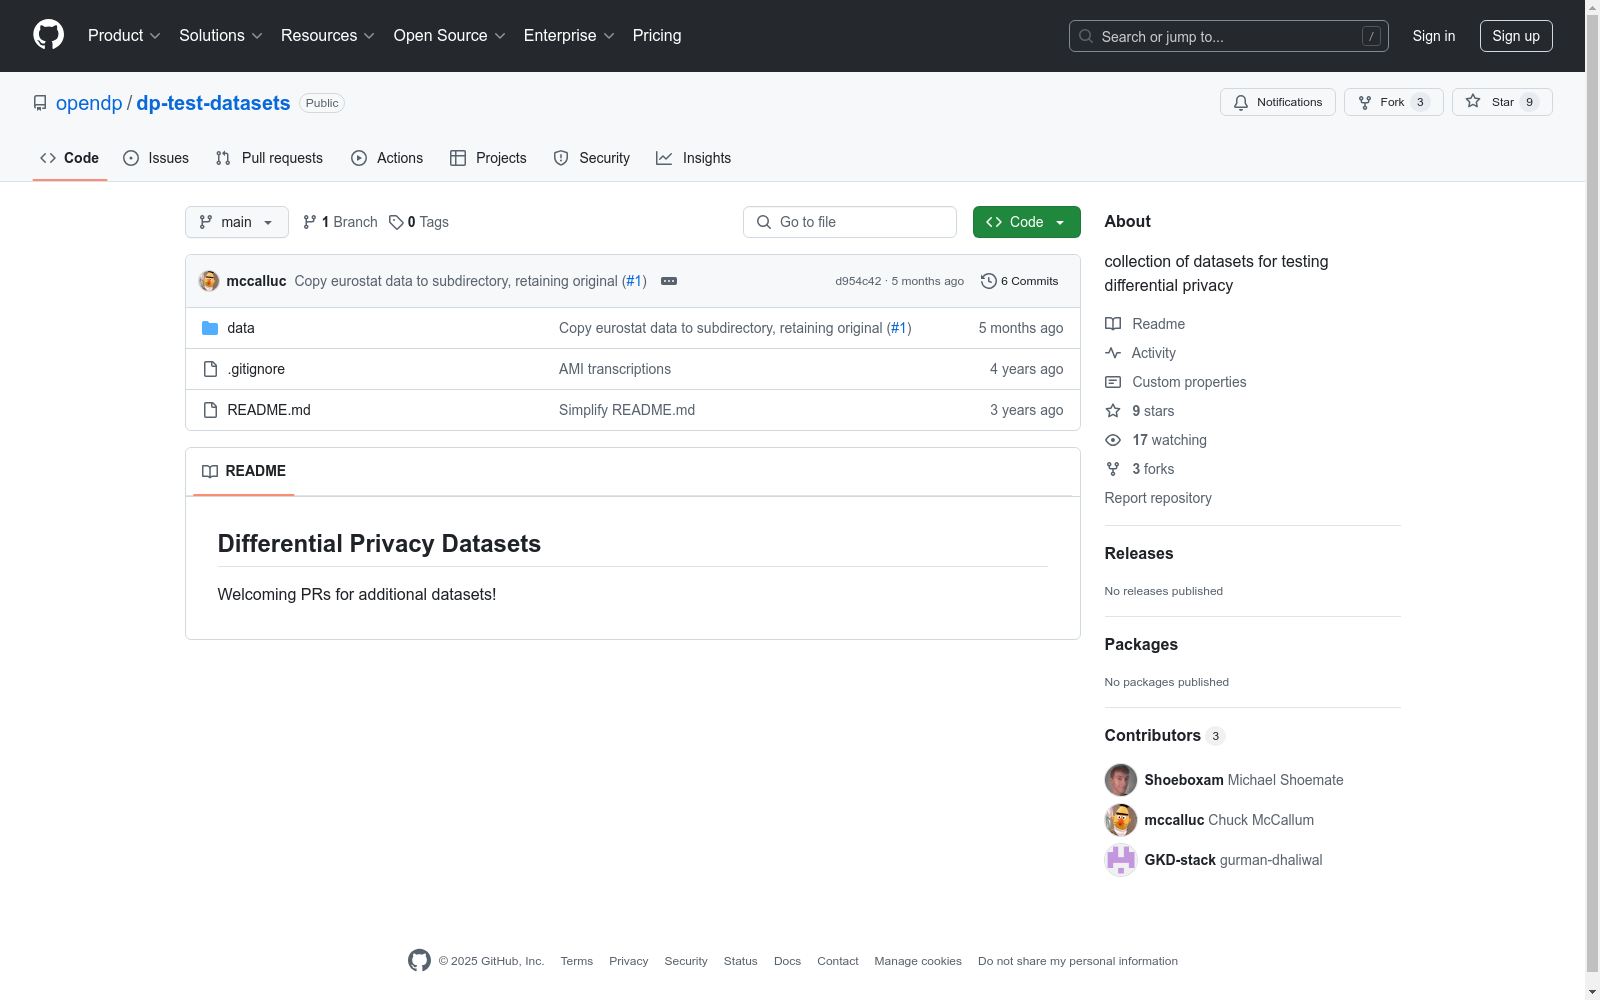
Task: Open the AMI transcriptions commit message
Action: coord(615,369)
